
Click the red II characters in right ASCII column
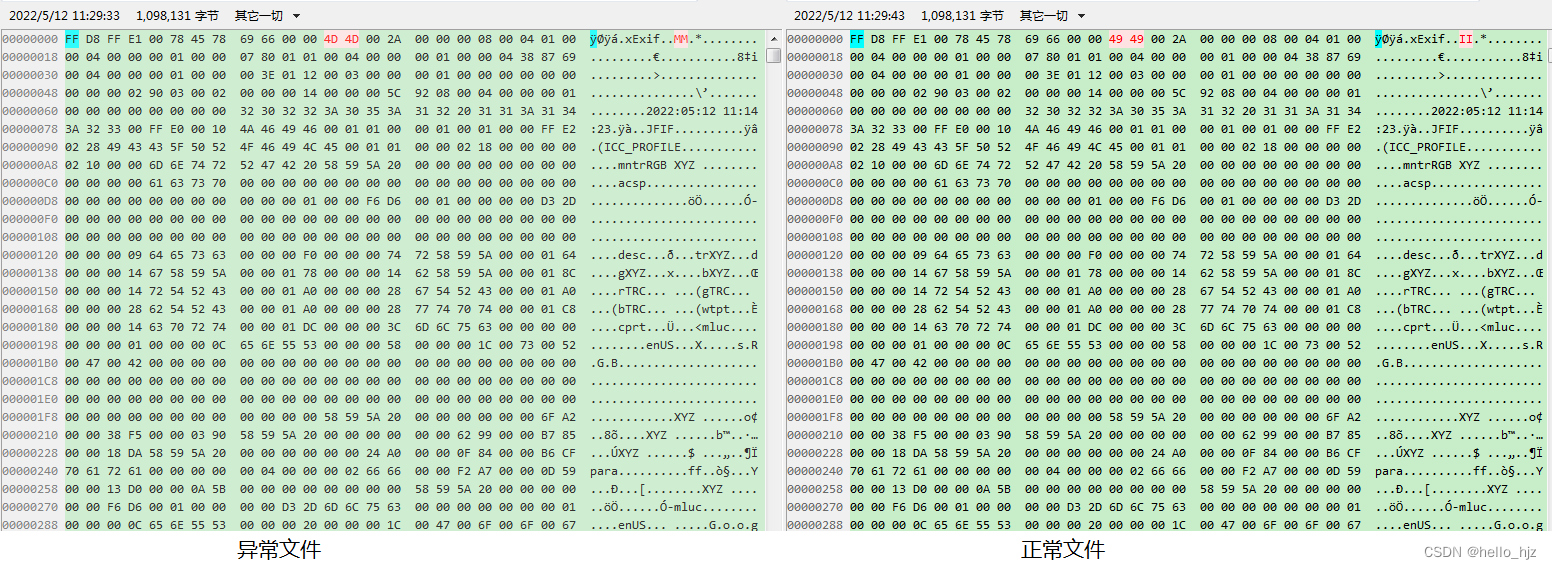(1466, 39)
